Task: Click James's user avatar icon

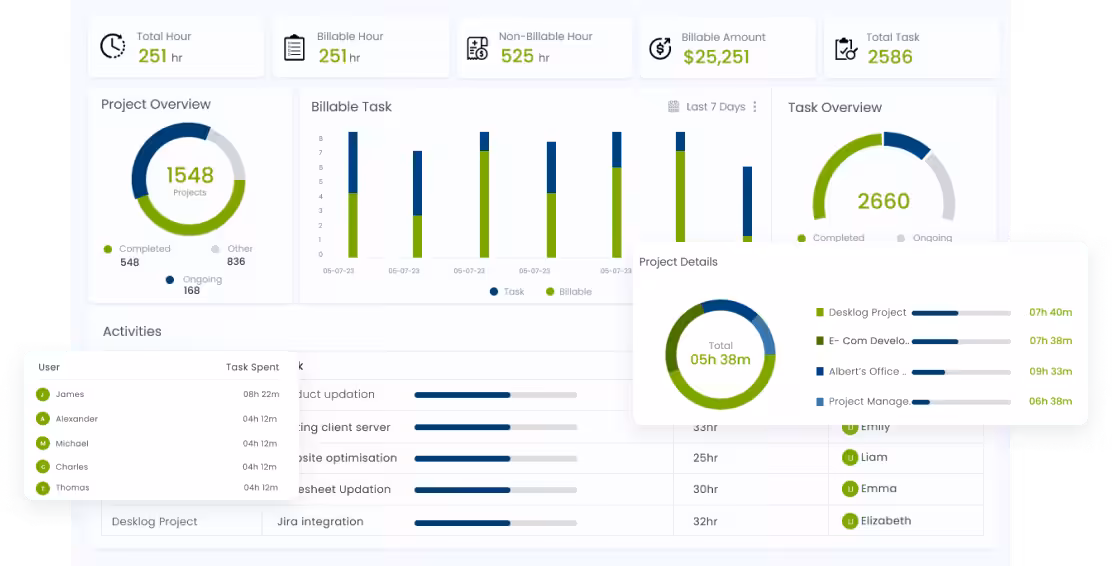Action: (x=42, y=394)
